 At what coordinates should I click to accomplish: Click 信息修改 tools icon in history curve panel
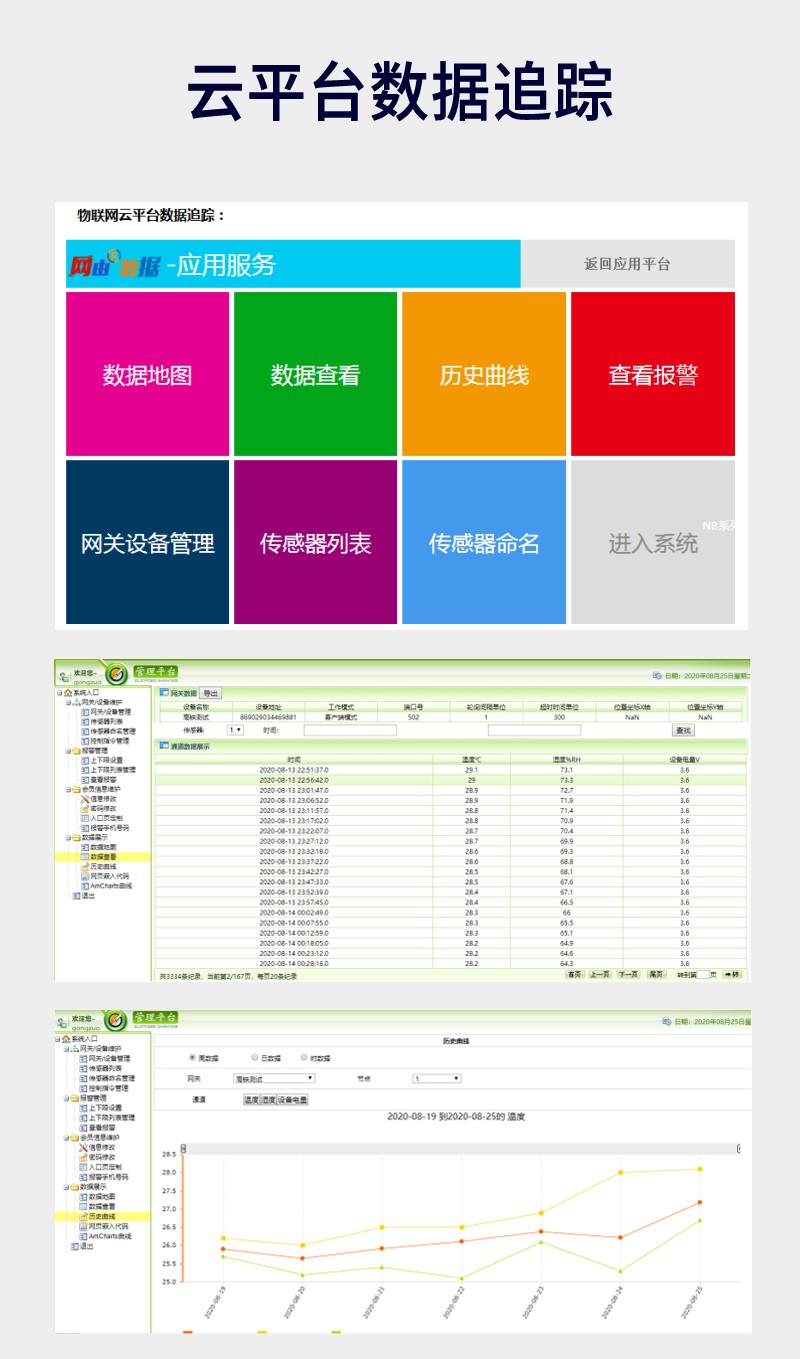coord(84,1147)
